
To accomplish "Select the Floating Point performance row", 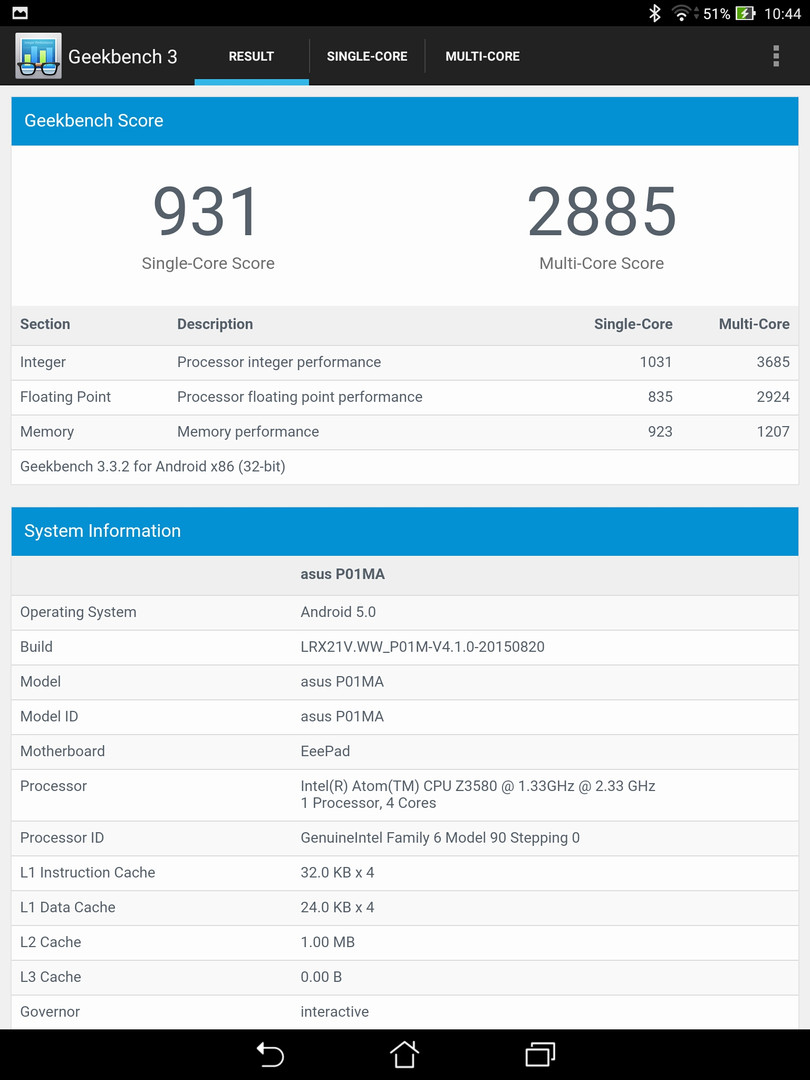I will pyautogui.click(x=404, y=397).
